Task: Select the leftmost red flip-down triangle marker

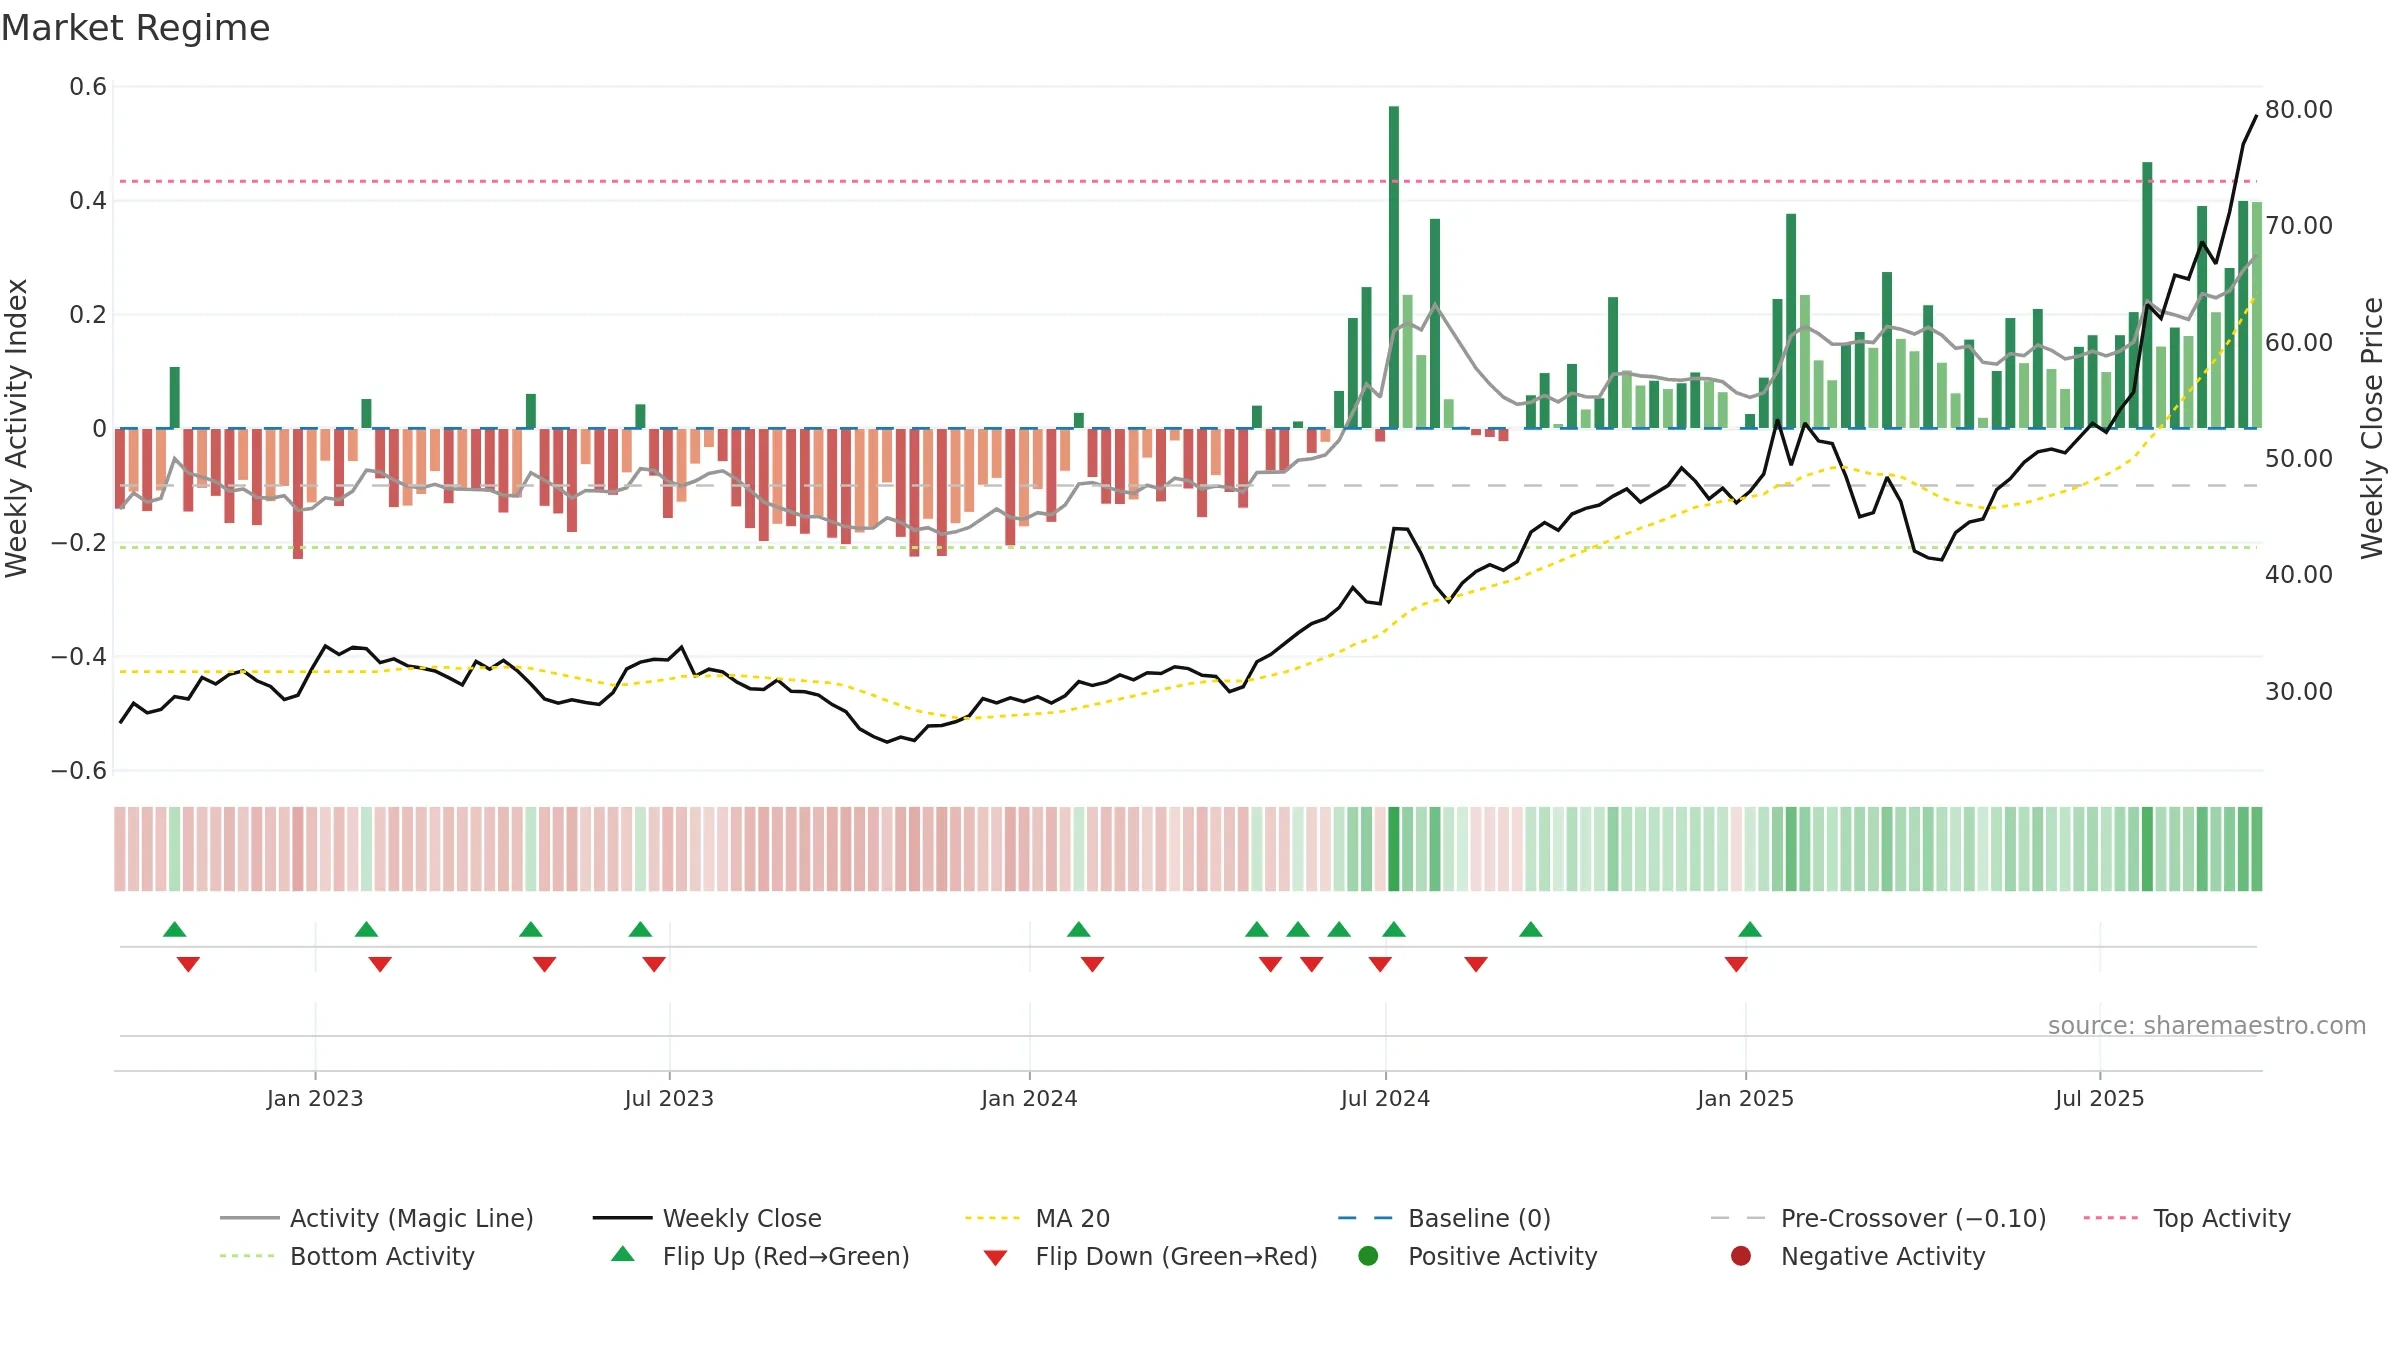Action: tap(188, 964)
